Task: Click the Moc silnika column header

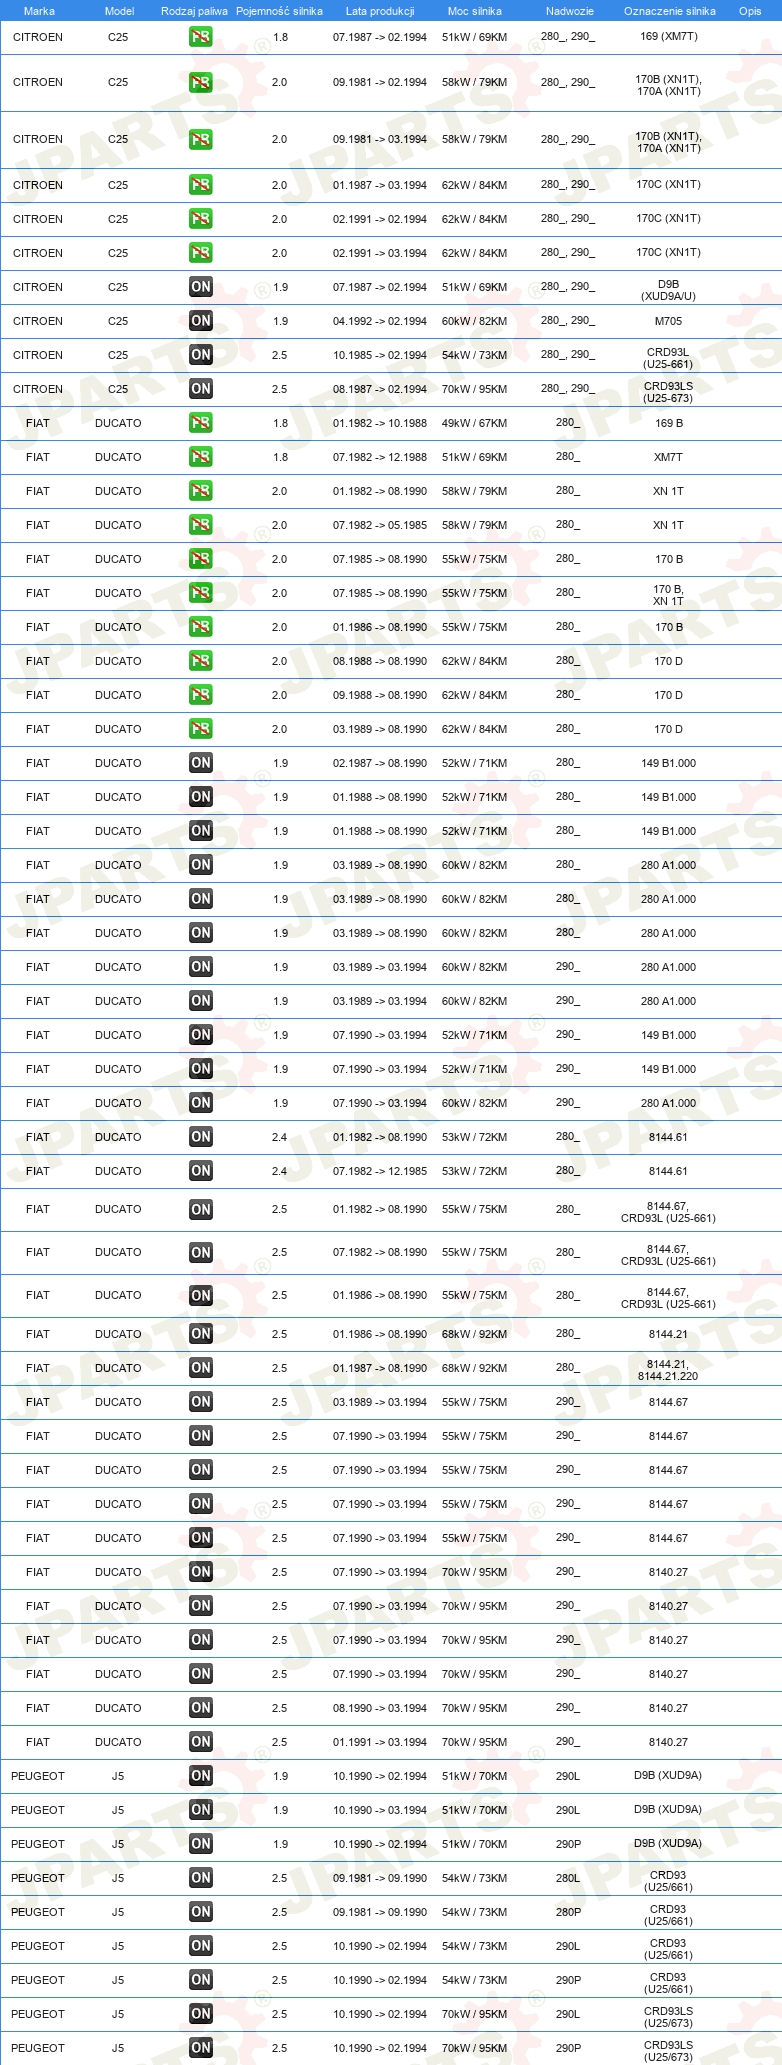Action: pyautogui.click(x=475, y=11)
